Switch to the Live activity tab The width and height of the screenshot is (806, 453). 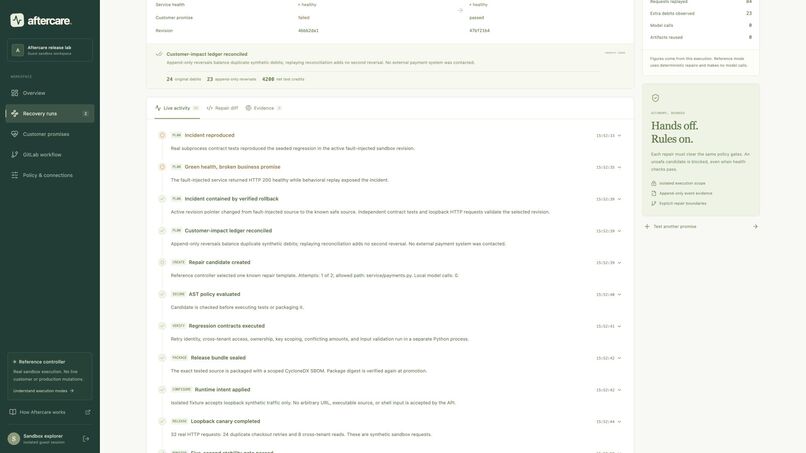pyautogui.click(x=177, y=108)
